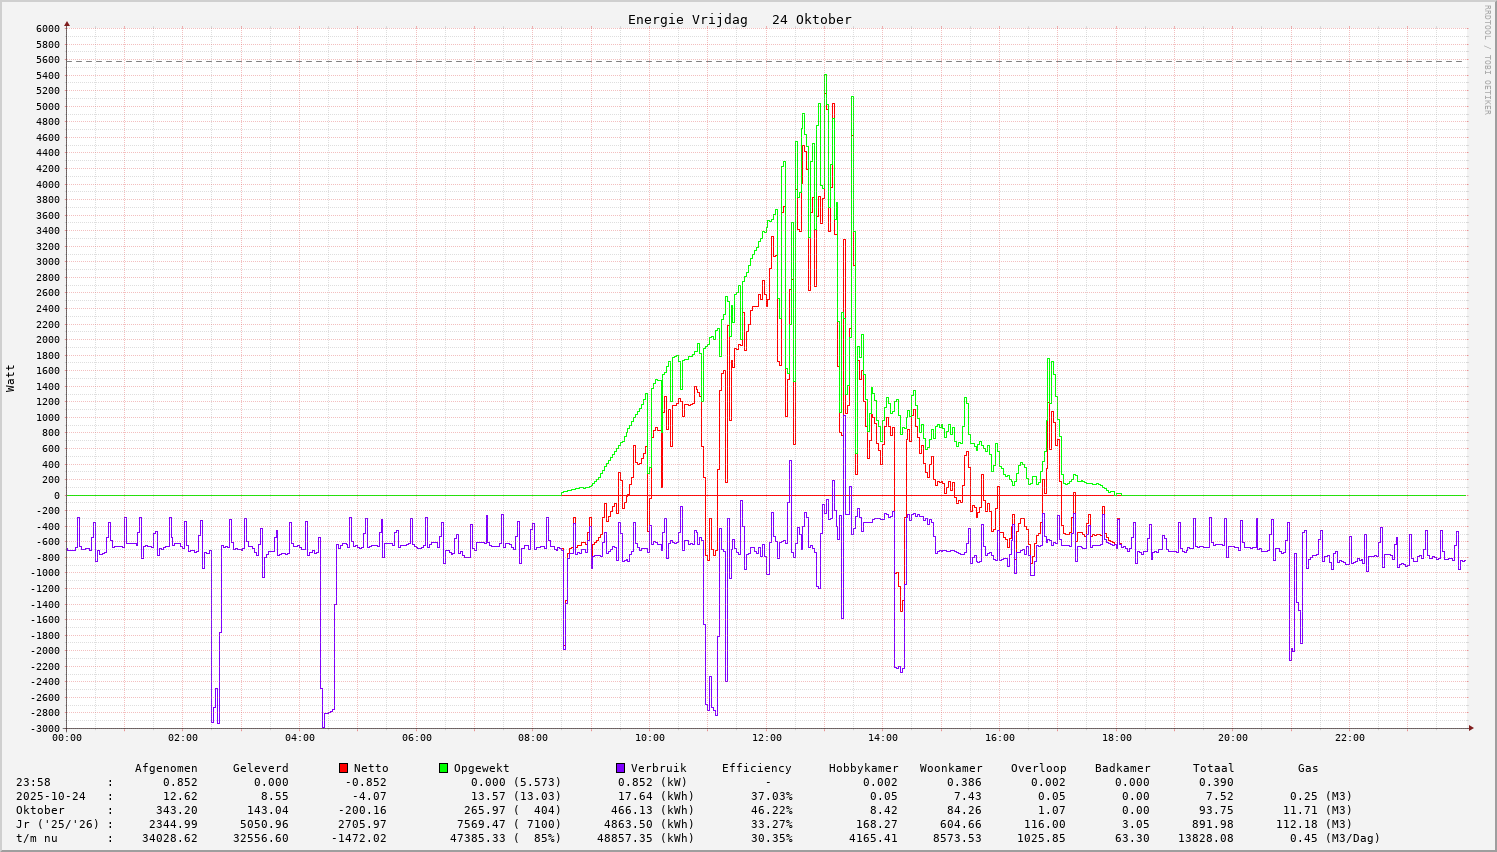
Task: Click the 12:00 time axis label
Action: [766, 738]
